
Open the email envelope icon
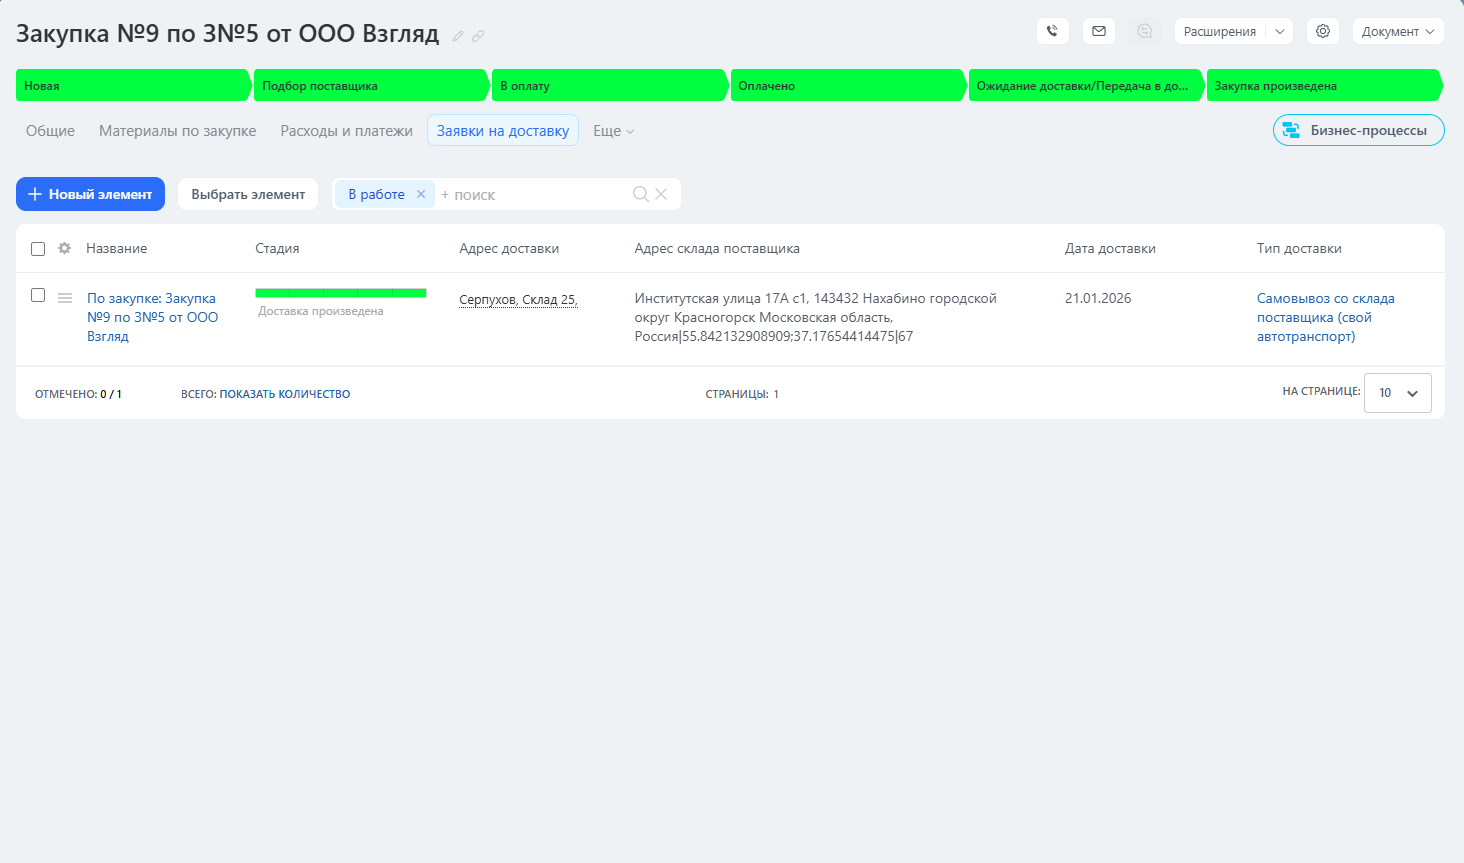click(1098, 31)
